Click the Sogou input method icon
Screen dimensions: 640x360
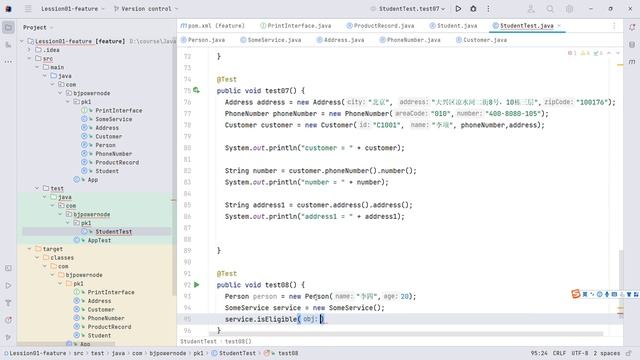tap(576, 294)
